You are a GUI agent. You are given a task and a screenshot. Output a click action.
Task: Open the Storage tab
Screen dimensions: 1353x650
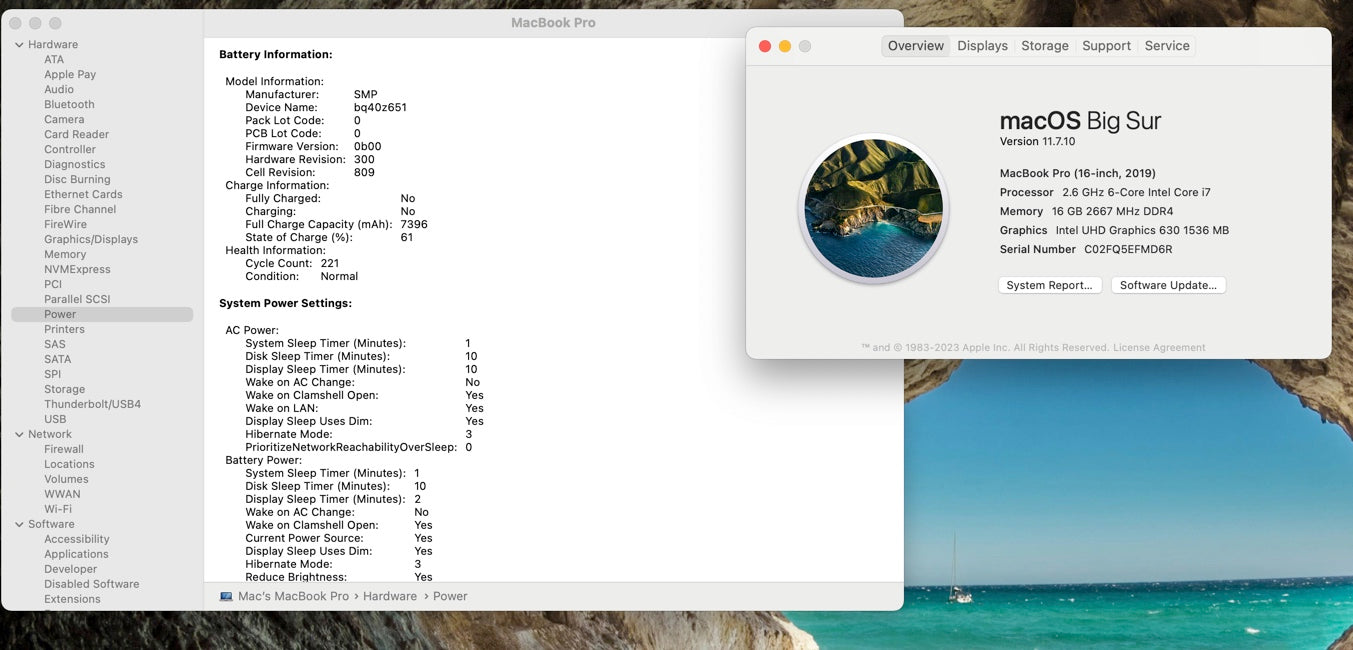click(x=1044, y=46)
